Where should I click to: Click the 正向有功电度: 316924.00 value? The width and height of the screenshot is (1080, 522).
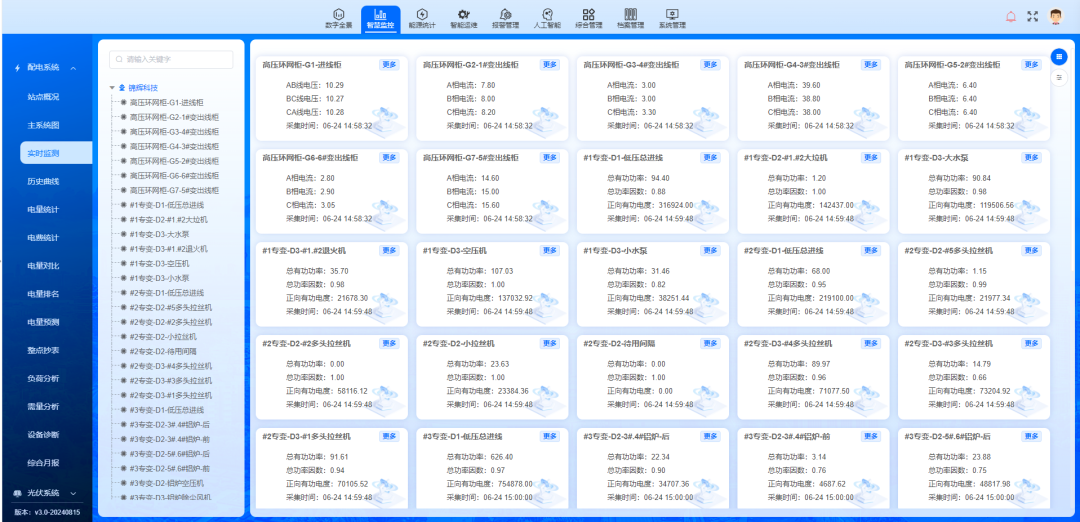pyautogui.click(x=650, y=205)
